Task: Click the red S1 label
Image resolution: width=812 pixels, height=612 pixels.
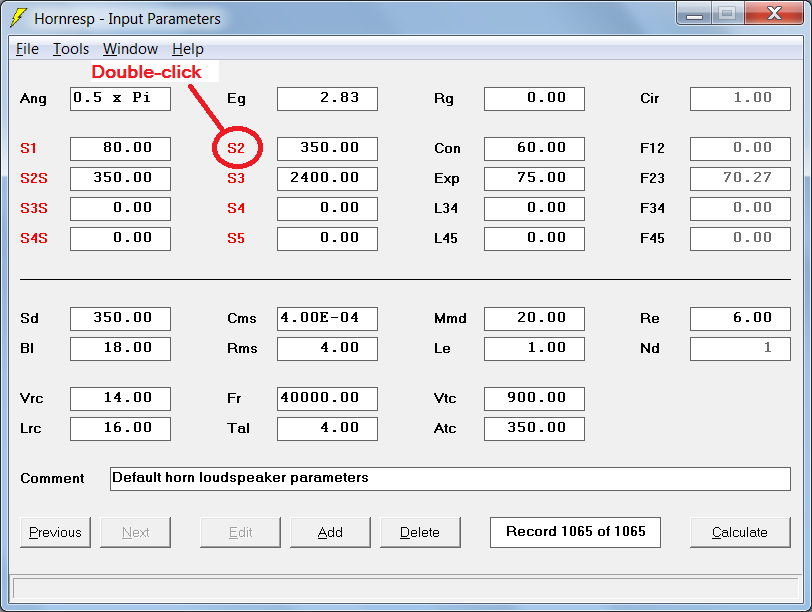Action: pyautogui.click(x=28, y=148)
